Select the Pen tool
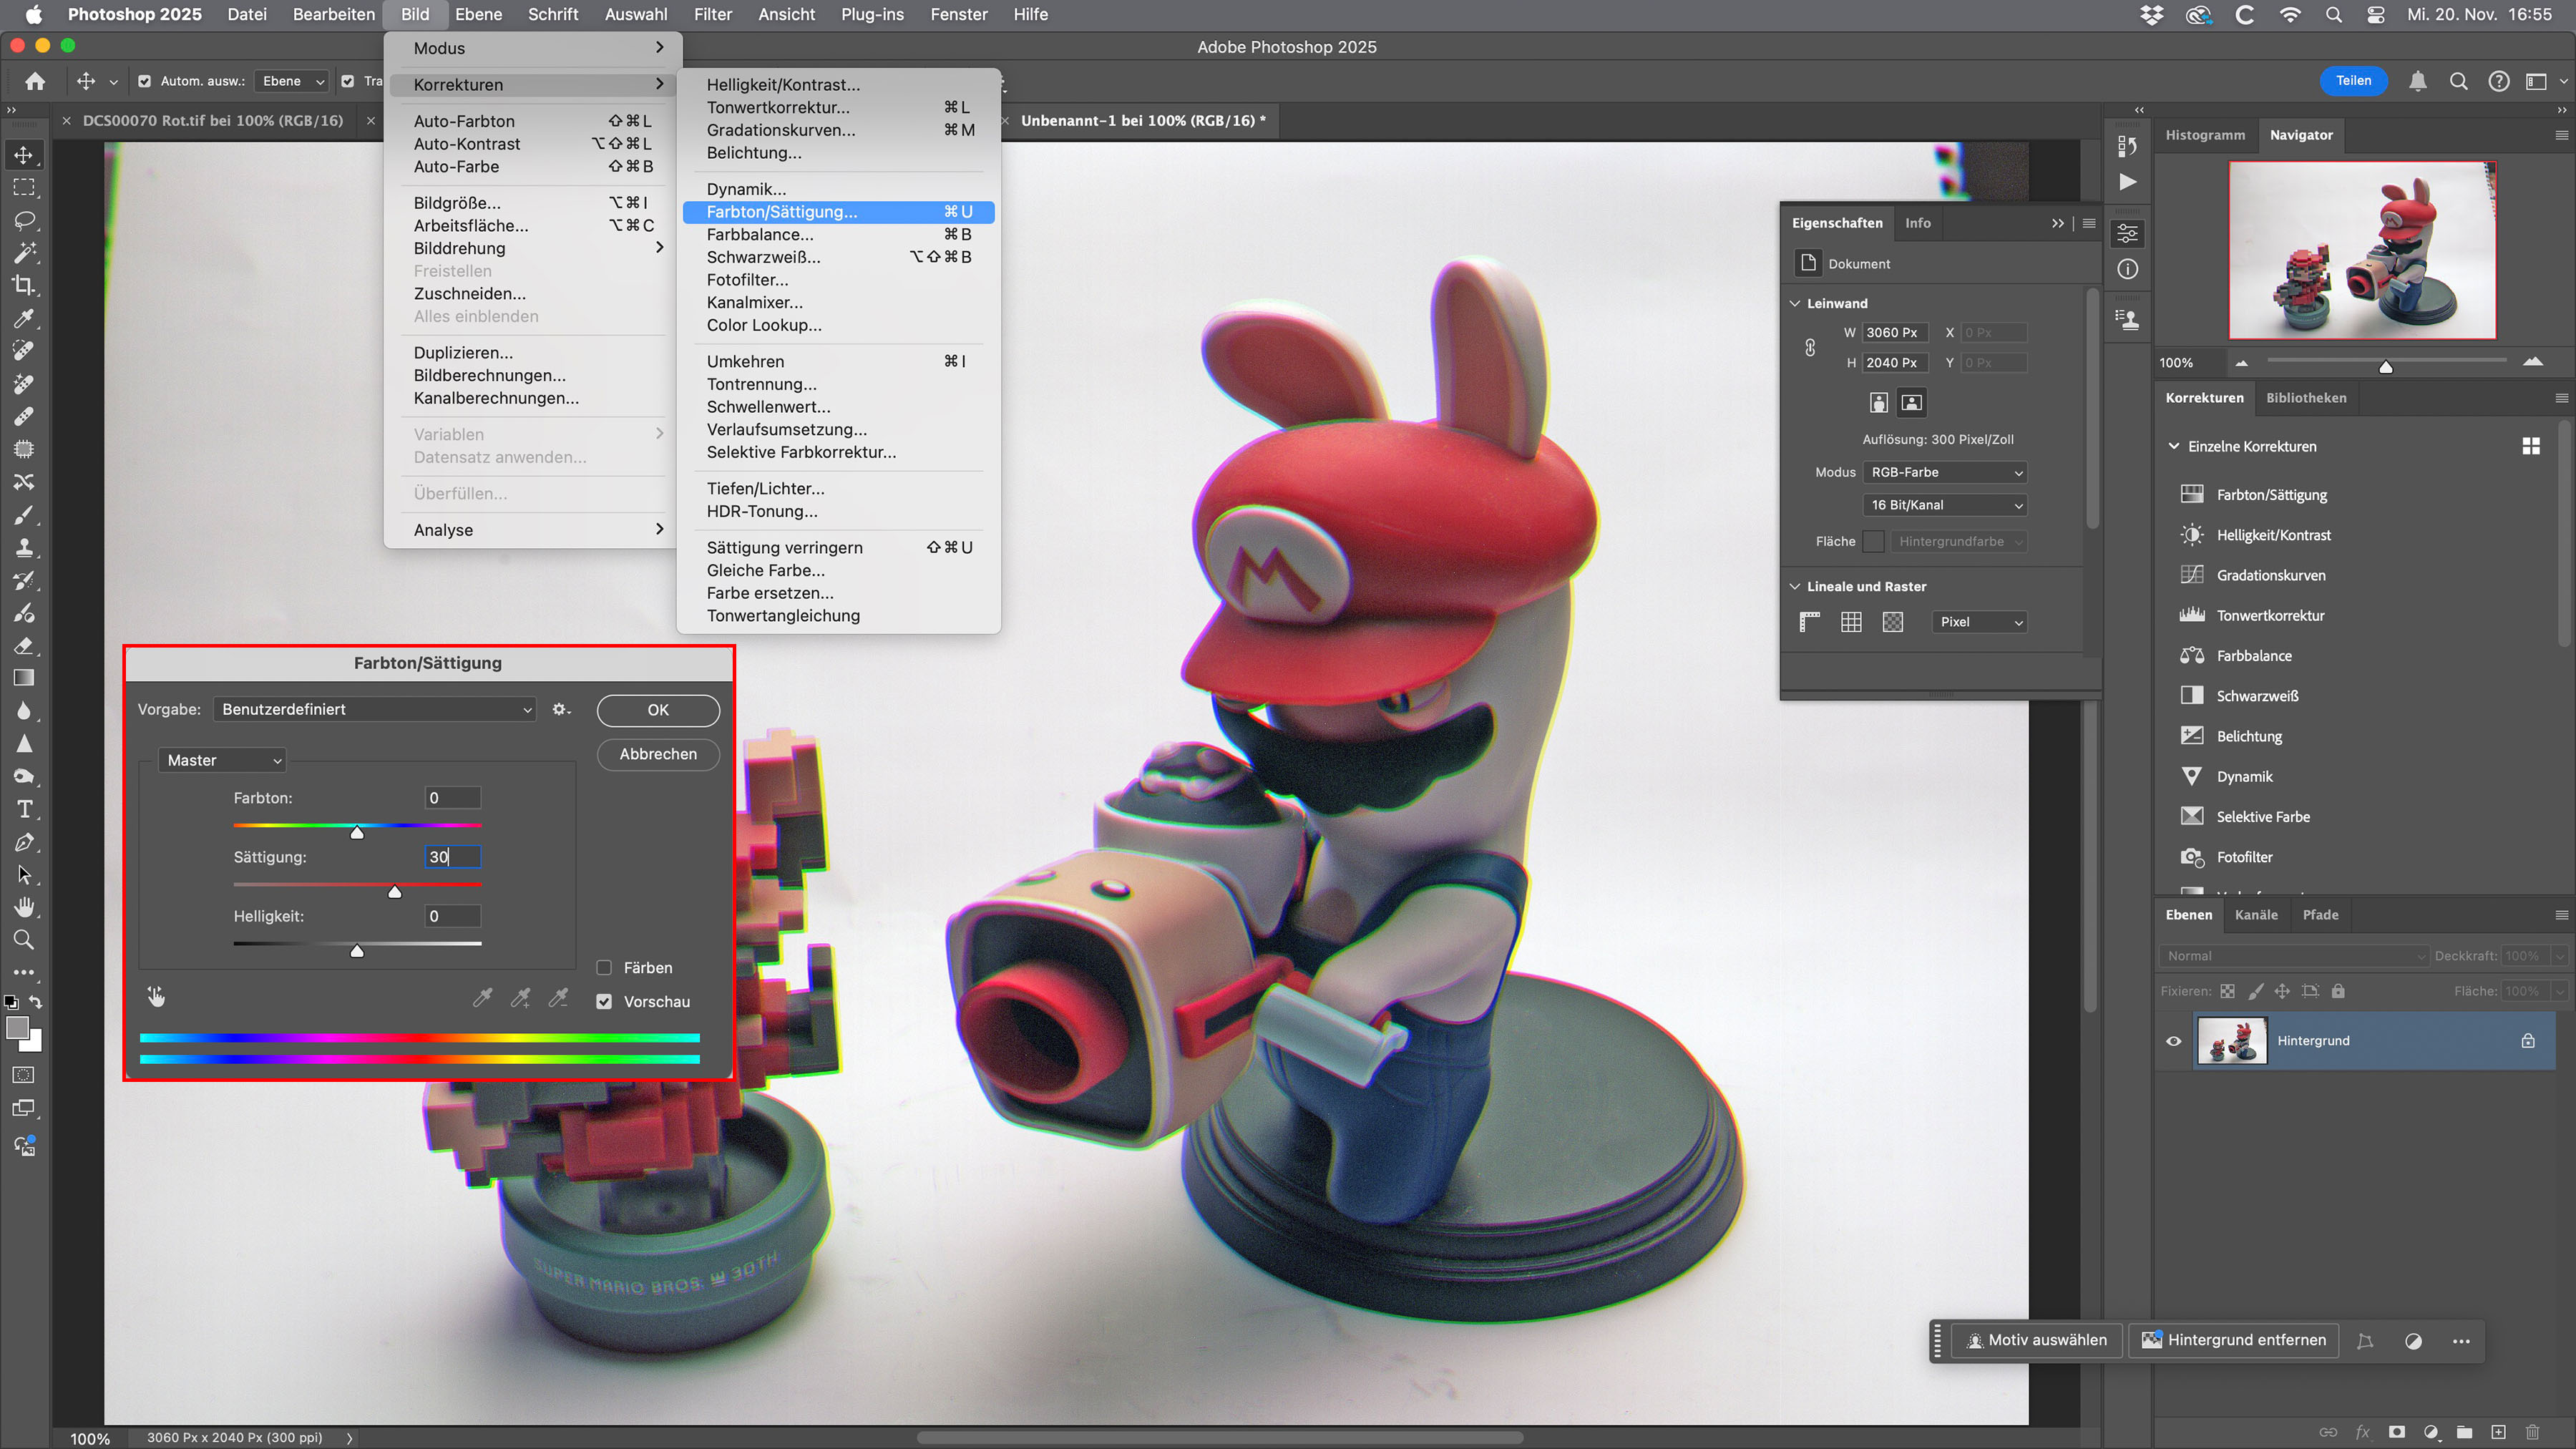Viewport: 2576px width, 1449px height. [24, 842]
